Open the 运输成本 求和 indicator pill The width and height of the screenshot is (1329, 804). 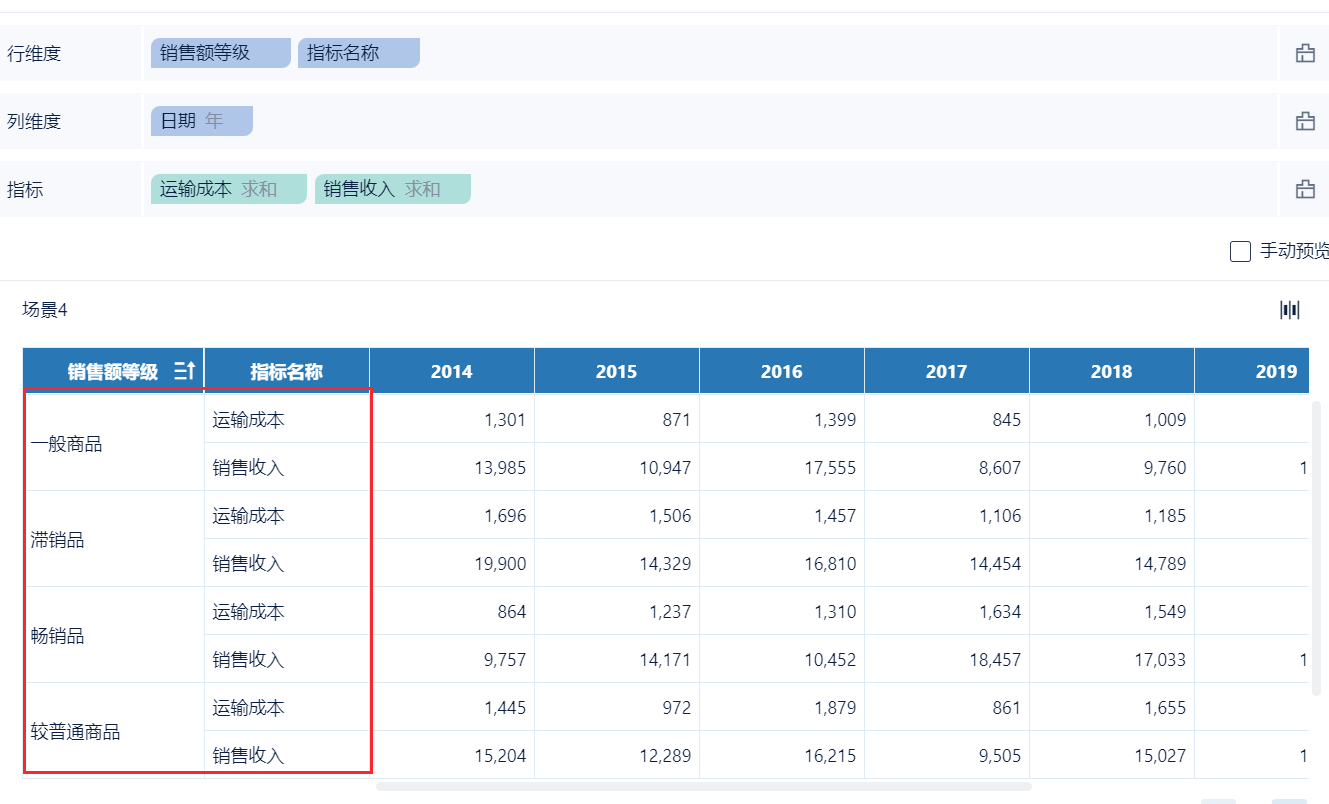click(228, 189)
